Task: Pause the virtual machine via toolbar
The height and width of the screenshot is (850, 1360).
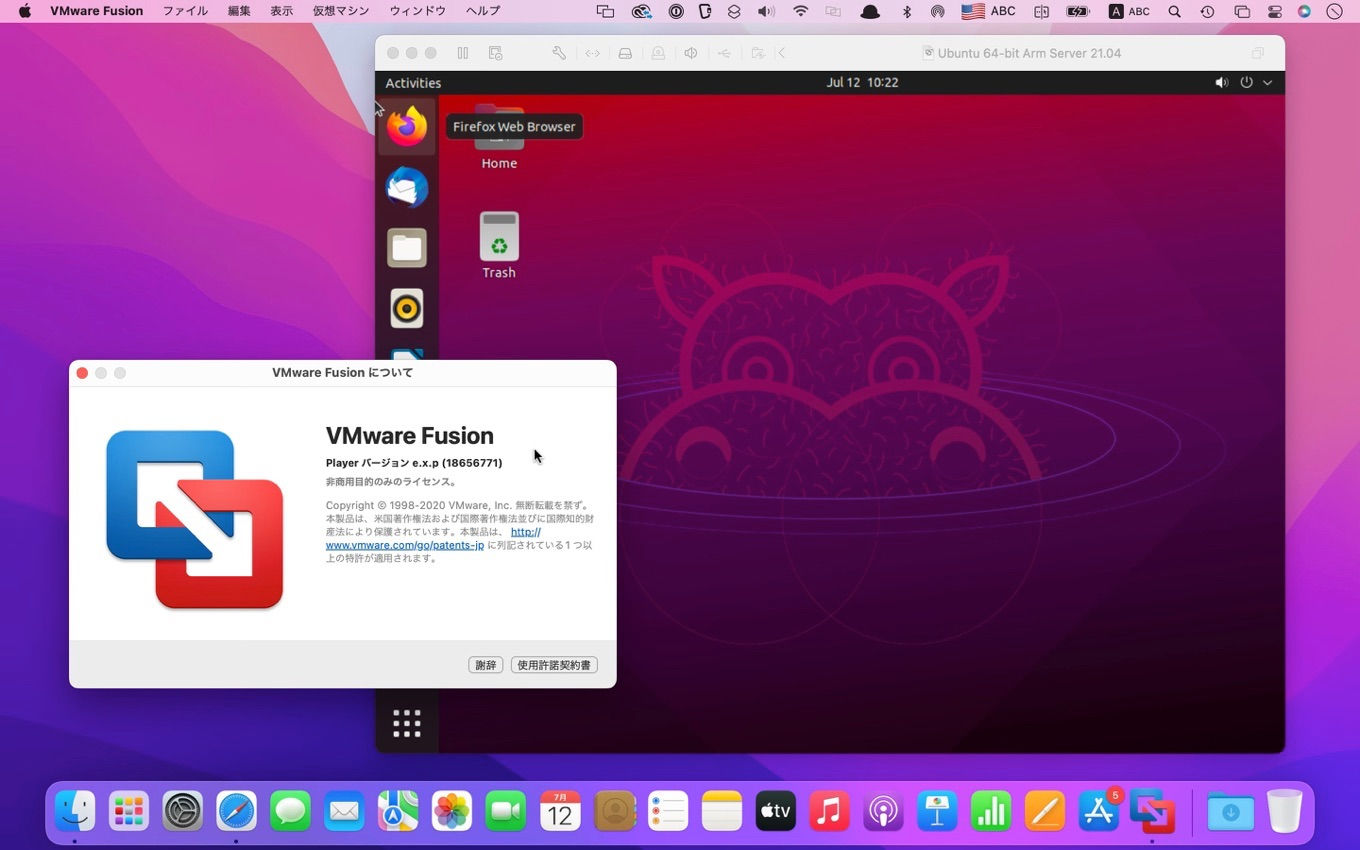Action: [462, 53]
